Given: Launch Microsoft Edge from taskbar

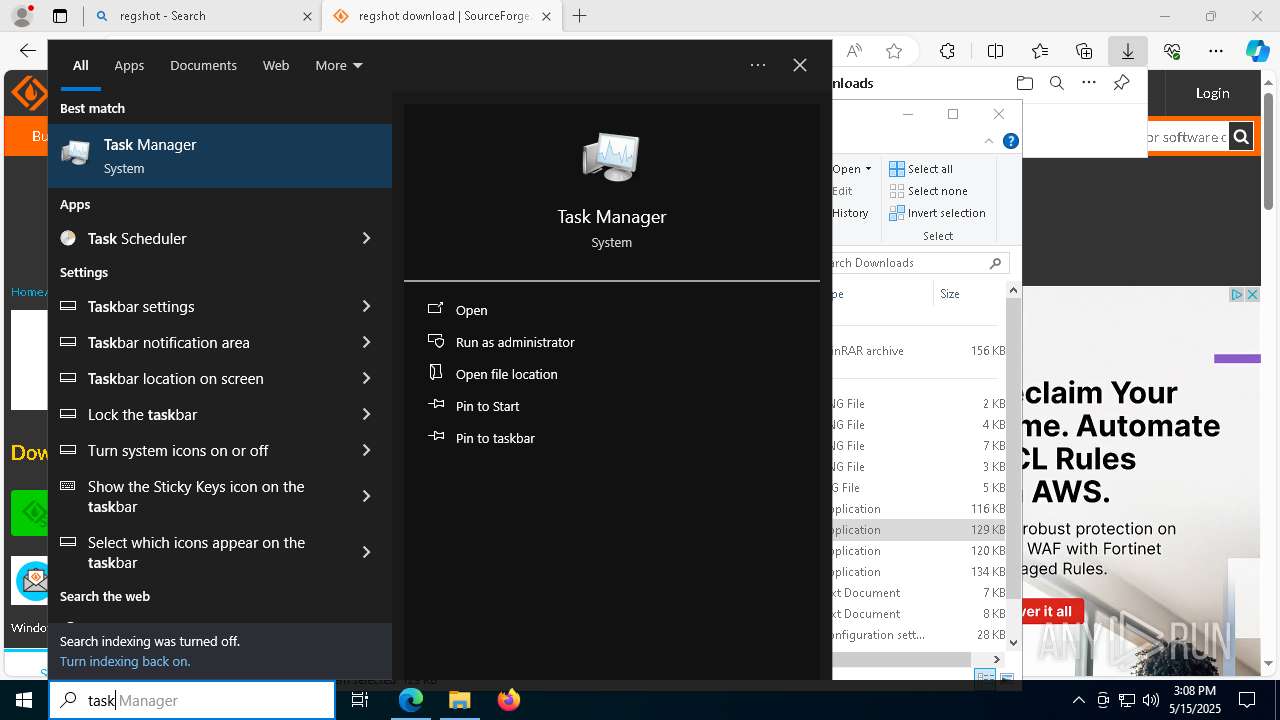Looking at the screenshot, I should (x=411, y=700).
